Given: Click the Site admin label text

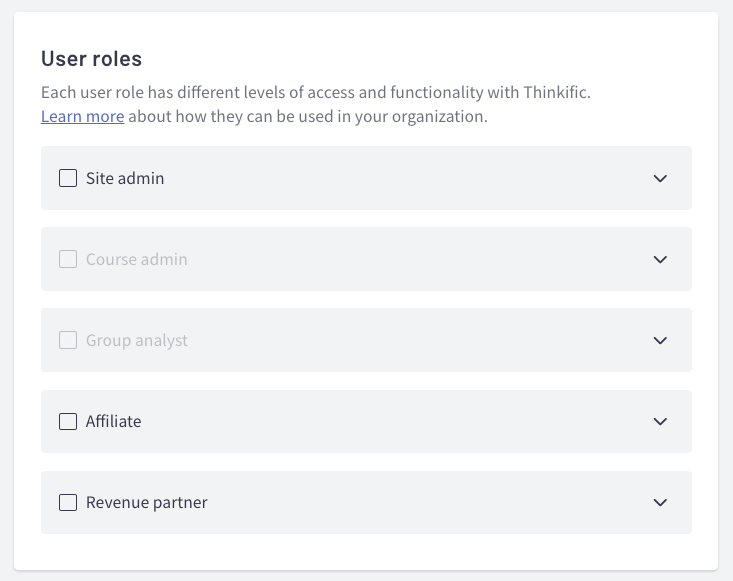Looking at the screenshot, I should pyautogui.click(x=125, y=178).
